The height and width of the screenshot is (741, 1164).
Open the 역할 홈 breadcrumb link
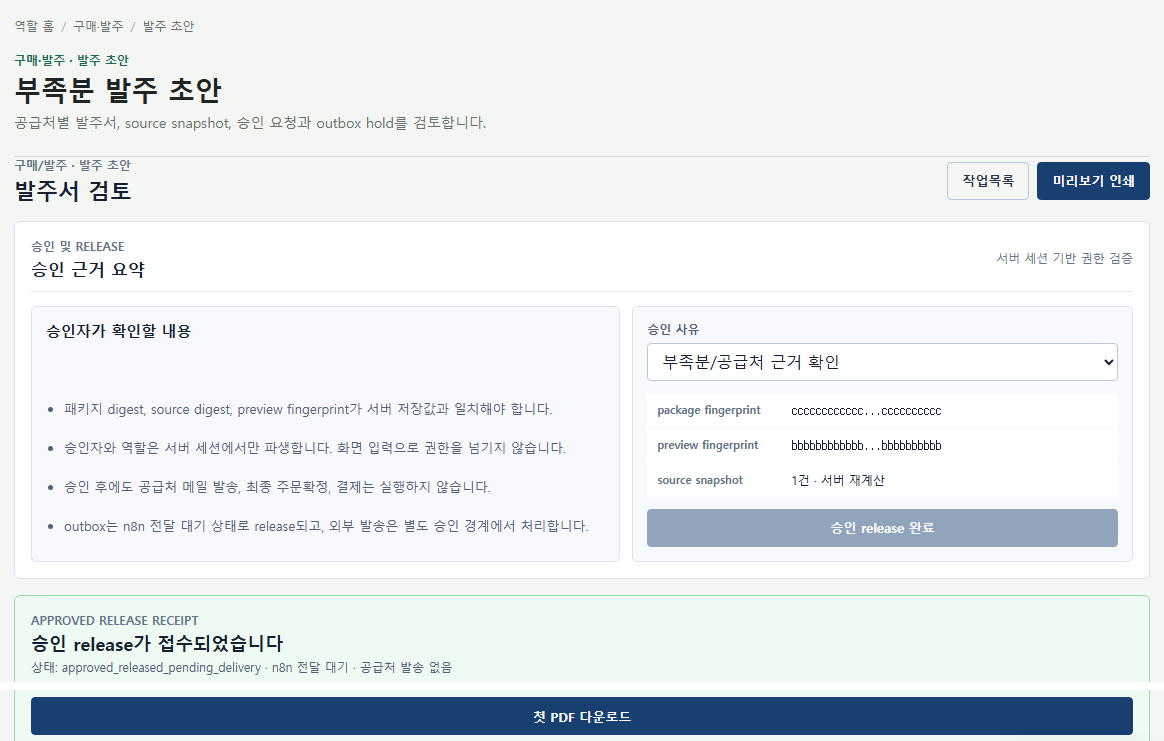click(x=34, y=26)
